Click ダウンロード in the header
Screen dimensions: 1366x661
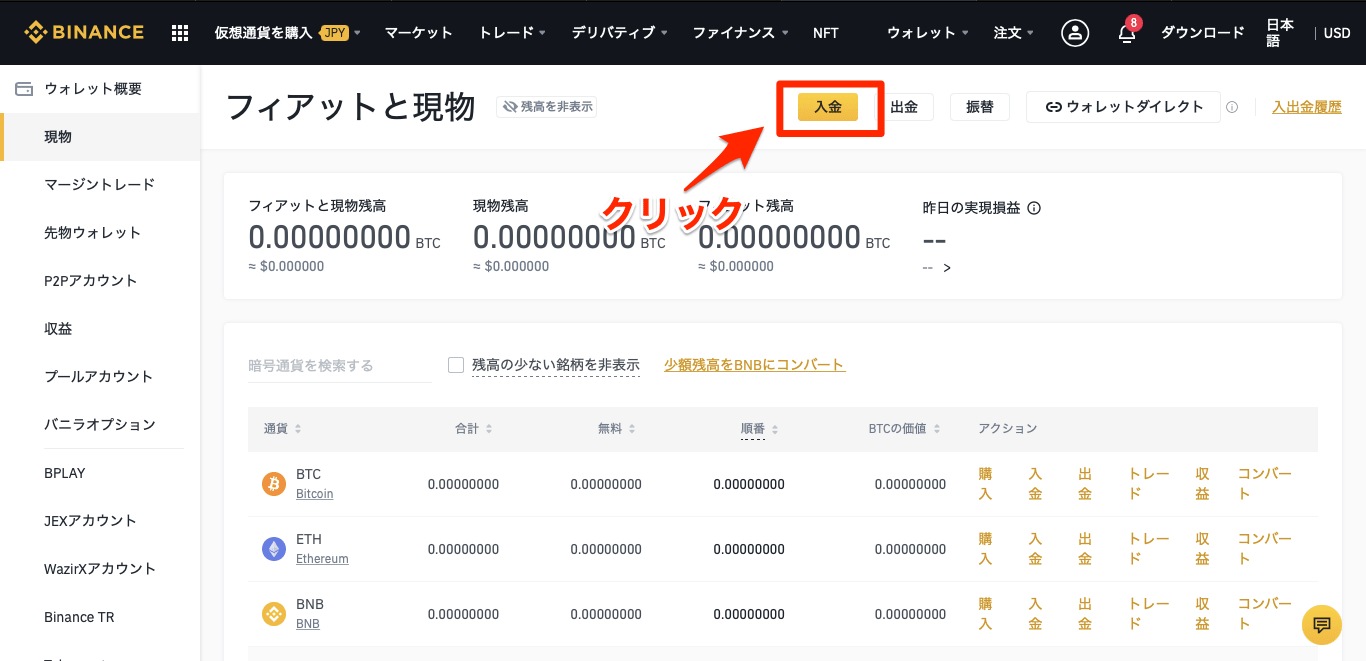(x=1203, y=33)
